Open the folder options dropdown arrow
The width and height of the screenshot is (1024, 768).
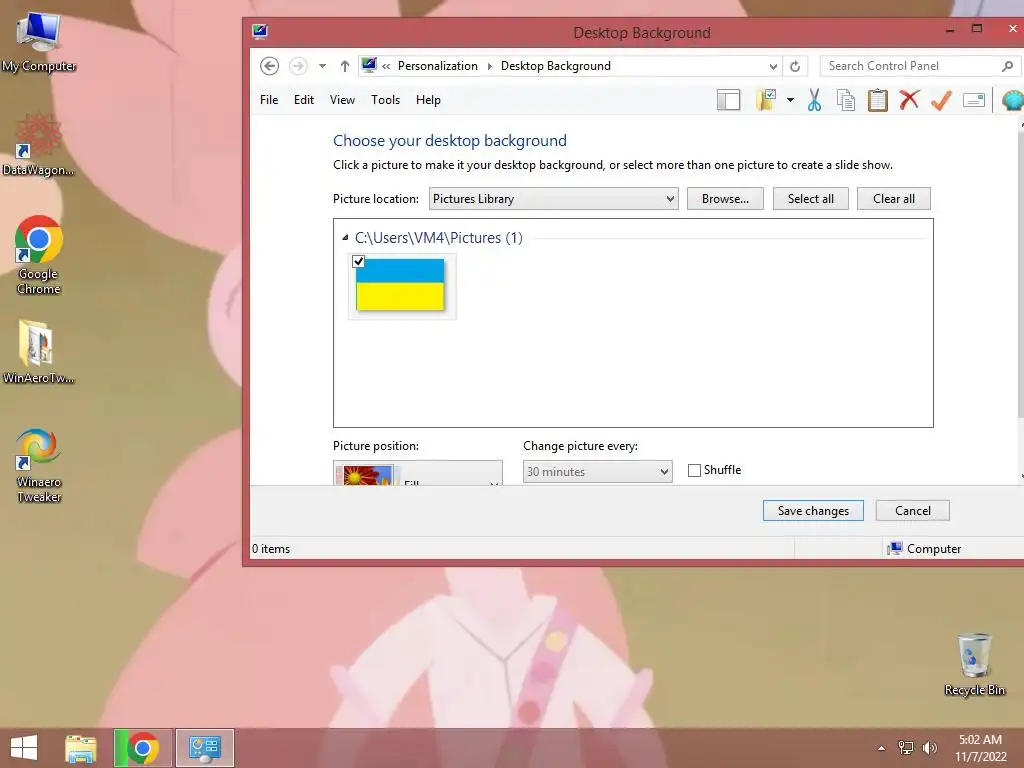pos(790,100)
